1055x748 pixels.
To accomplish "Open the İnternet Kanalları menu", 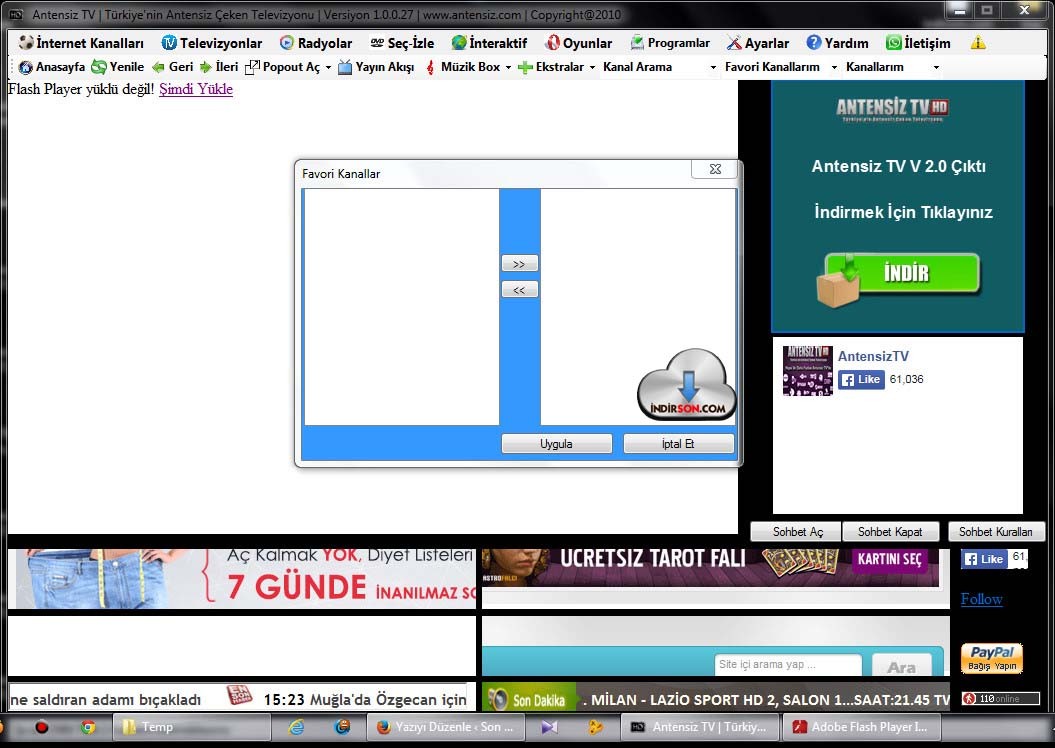I will coord(81,43).
